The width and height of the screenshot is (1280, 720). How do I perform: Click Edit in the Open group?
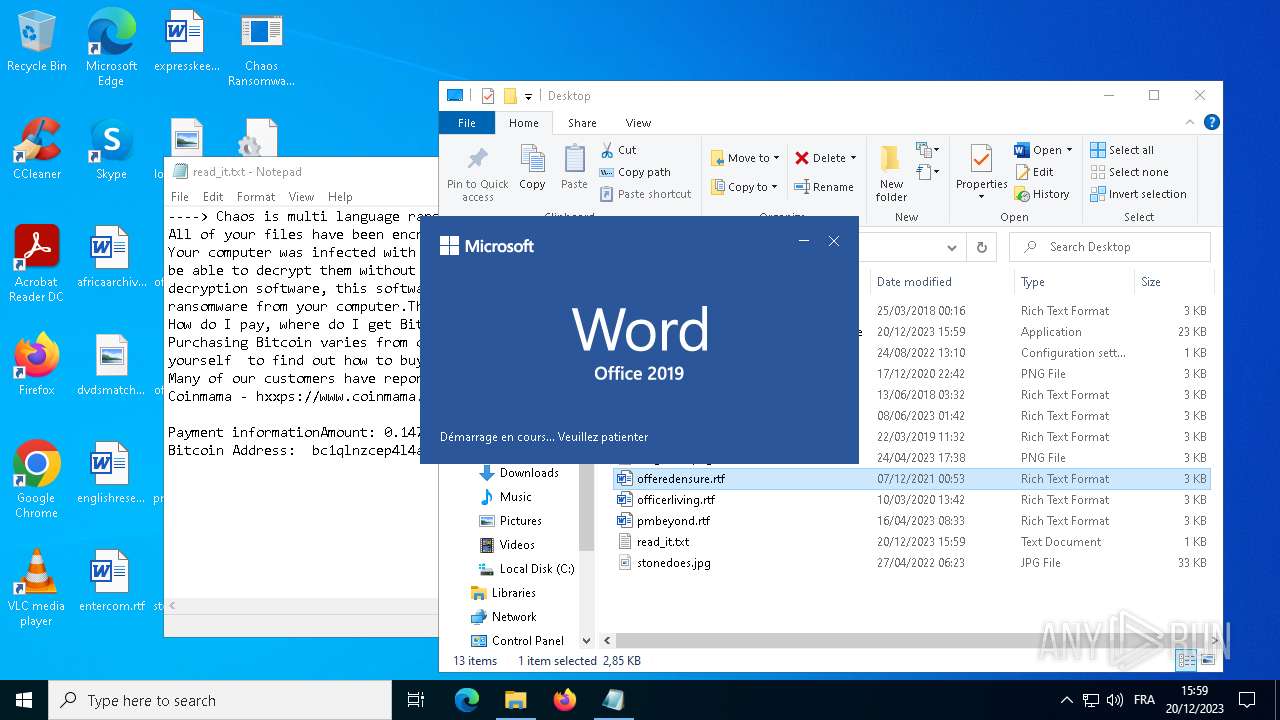[1034, 172]
